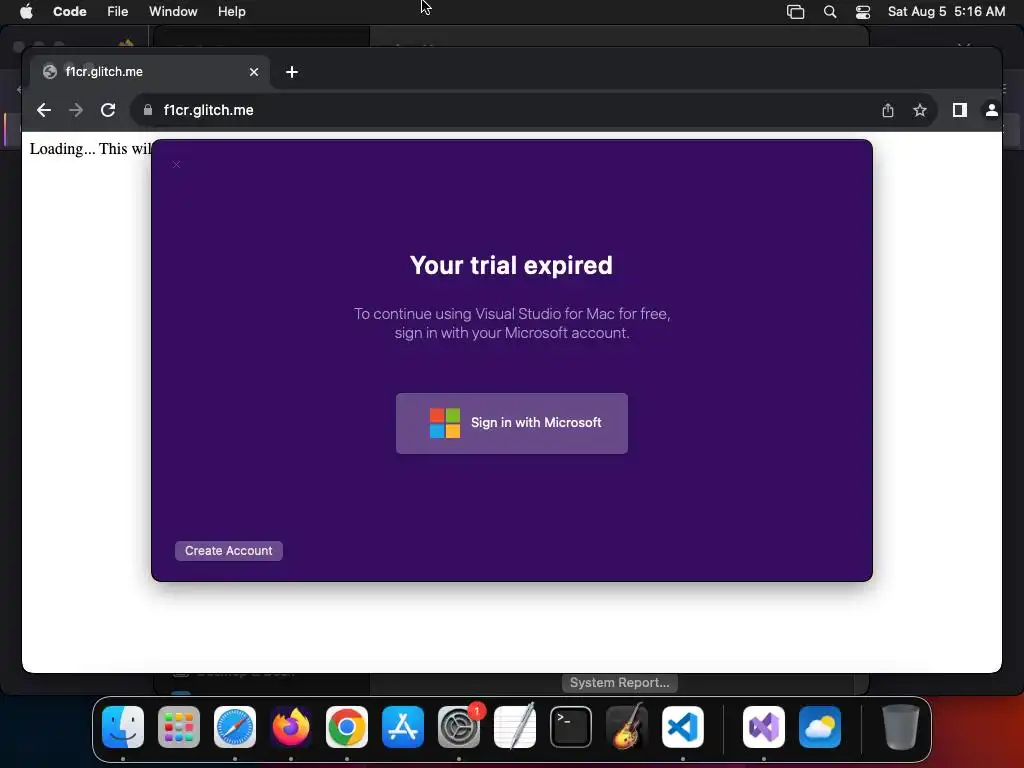Open Launchpad from the Dock
The image size is (1024, 768).
[x=179, y=727]
